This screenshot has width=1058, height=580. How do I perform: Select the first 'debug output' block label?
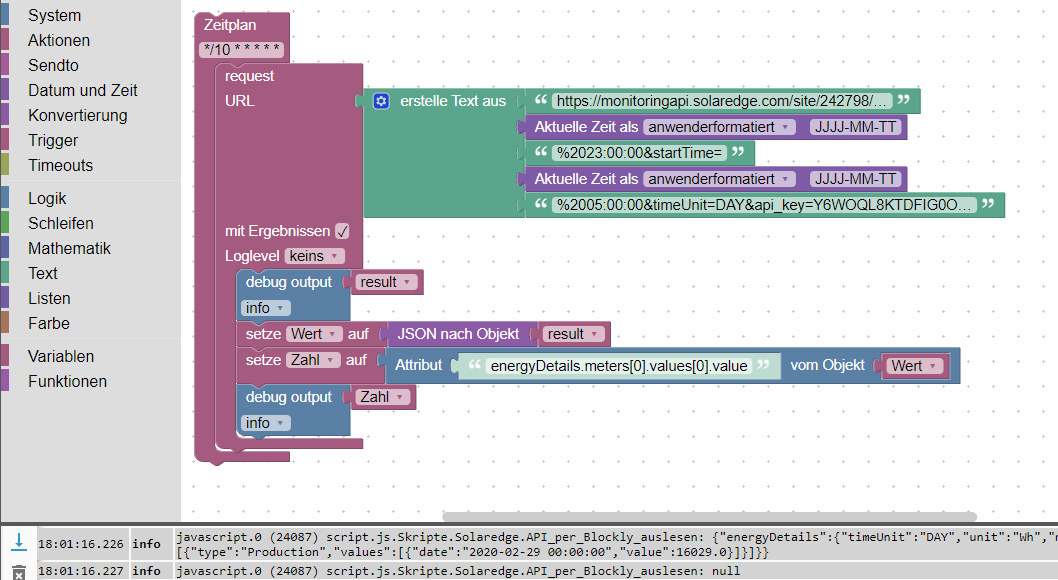pyautogui.click(x=289, y=282)
